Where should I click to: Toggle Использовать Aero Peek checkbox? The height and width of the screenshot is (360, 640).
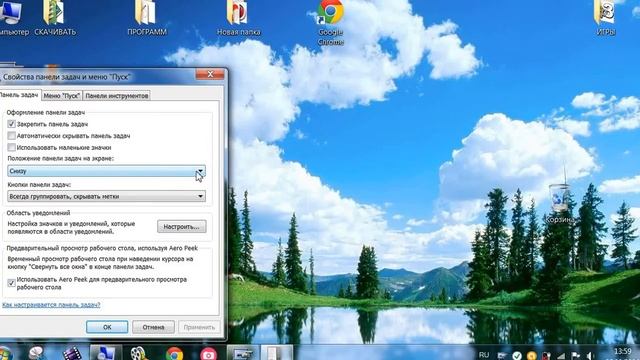pyautogui.click(x=11, y=283)
